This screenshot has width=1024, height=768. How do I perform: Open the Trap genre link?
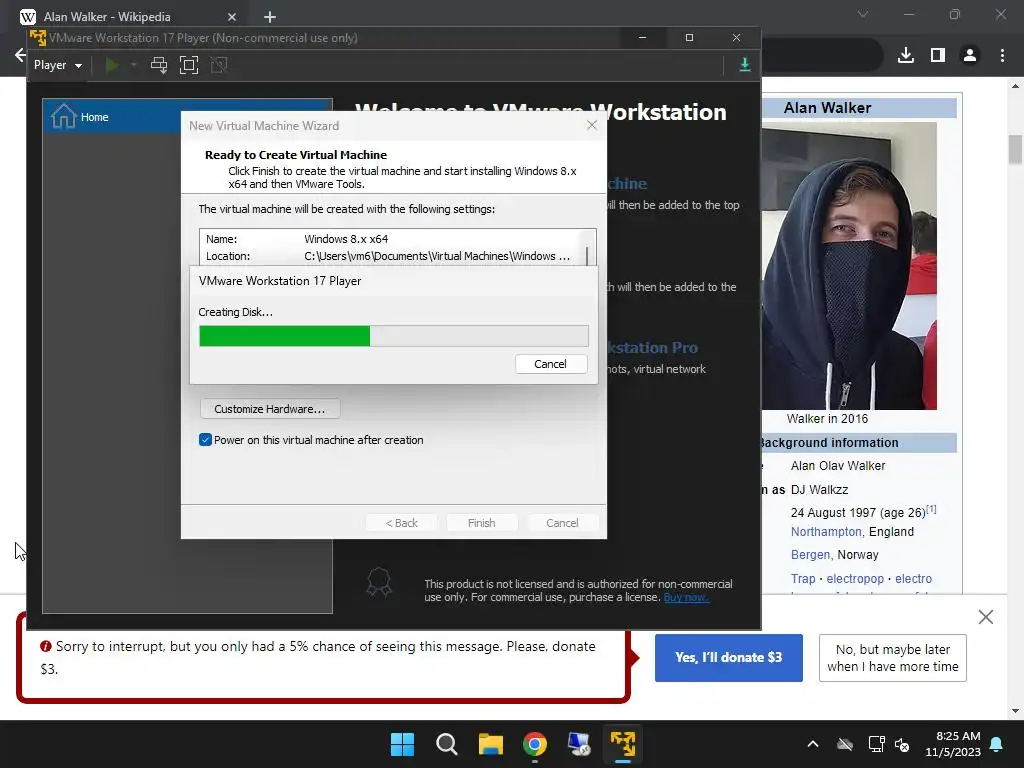(803, 579)
